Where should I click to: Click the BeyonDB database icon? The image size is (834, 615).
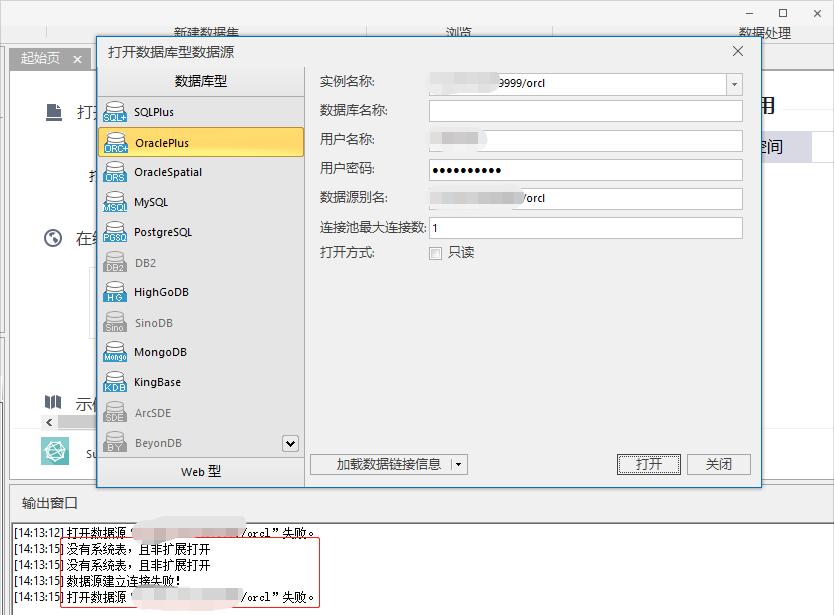pyautogui.click(x=115, y=442)
